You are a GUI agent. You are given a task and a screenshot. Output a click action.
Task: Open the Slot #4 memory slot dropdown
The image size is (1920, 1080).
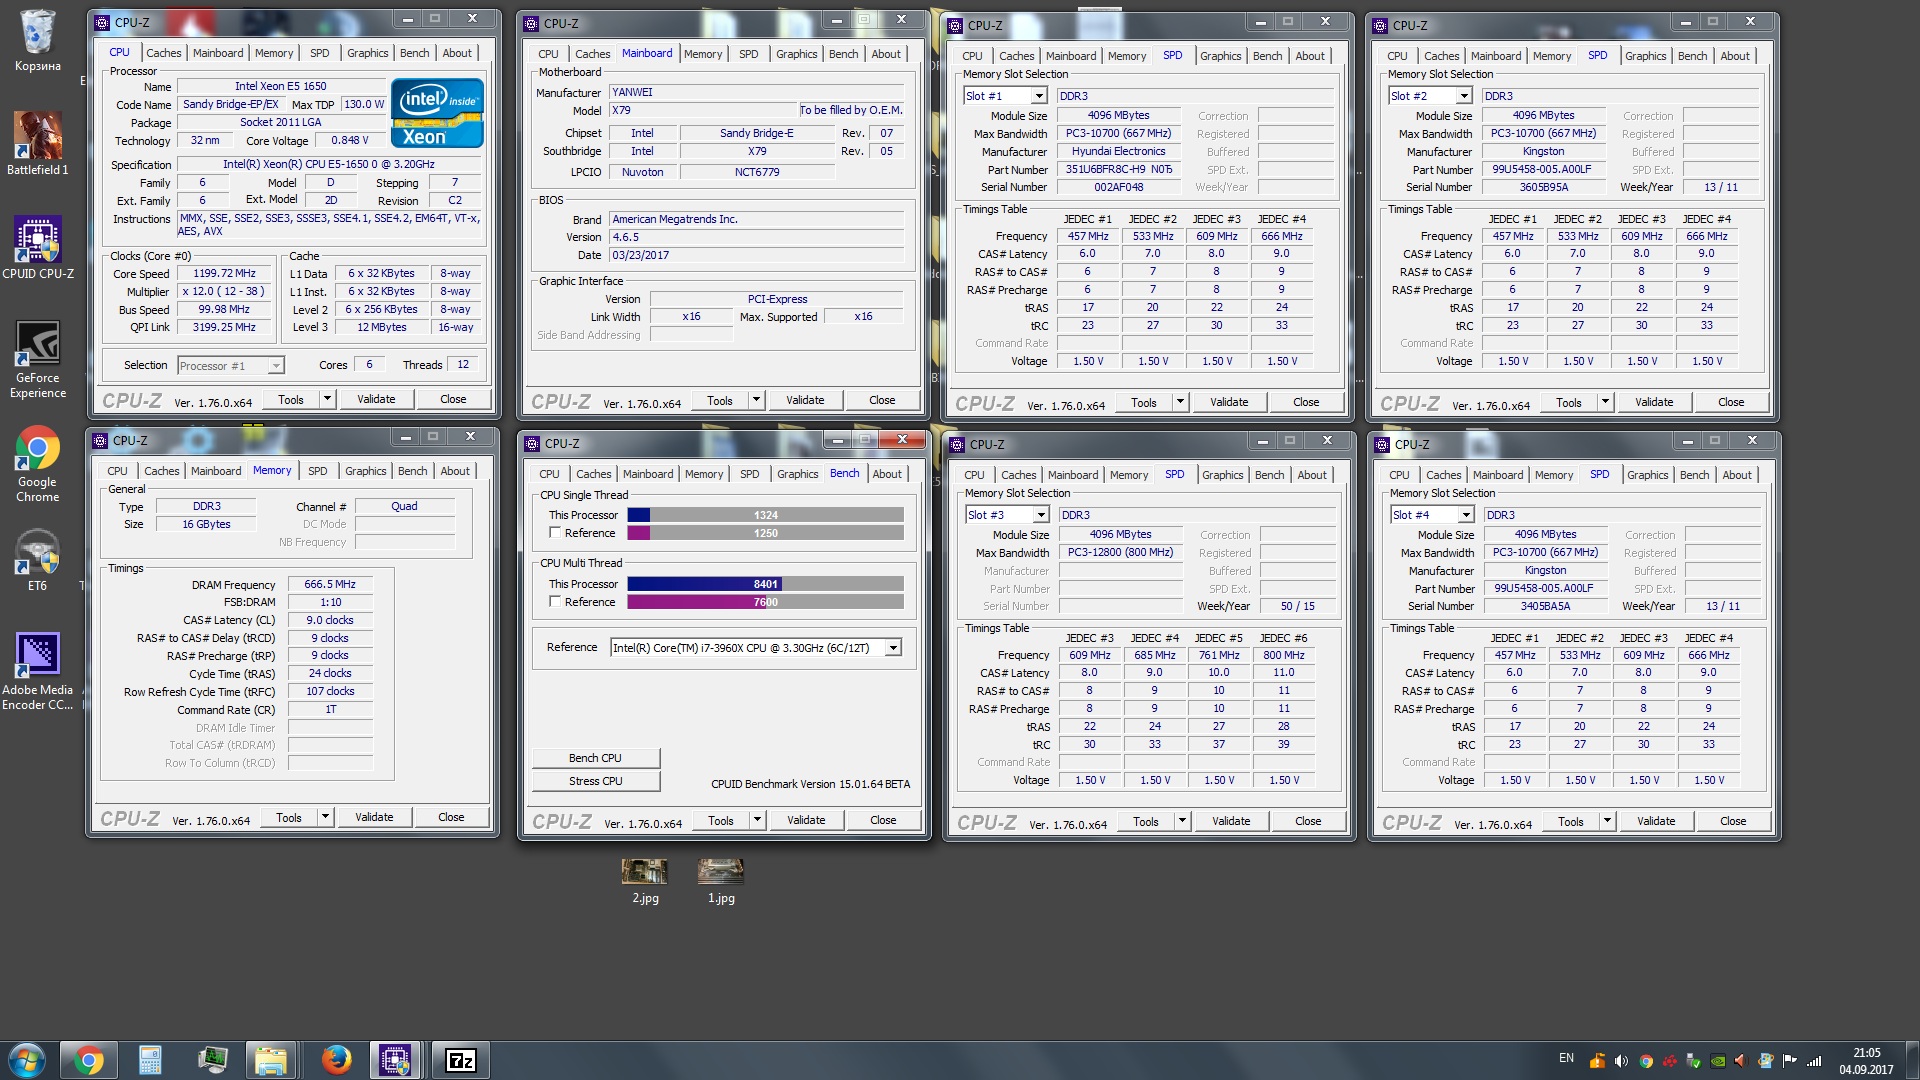1466,515
